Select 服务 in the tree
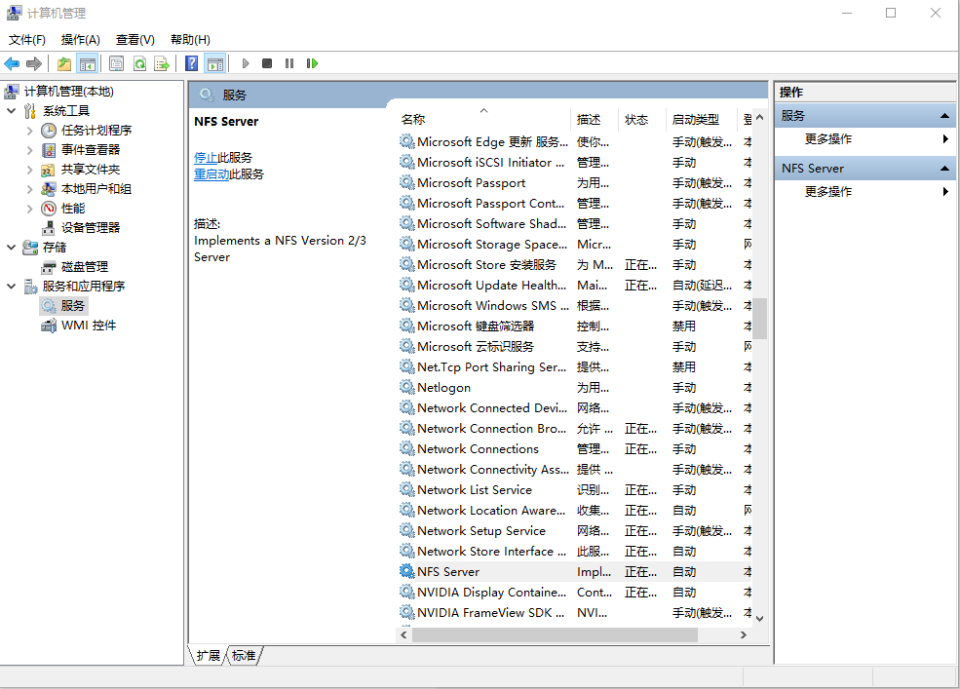The image size is (960, 689). (x=72, y=306)
